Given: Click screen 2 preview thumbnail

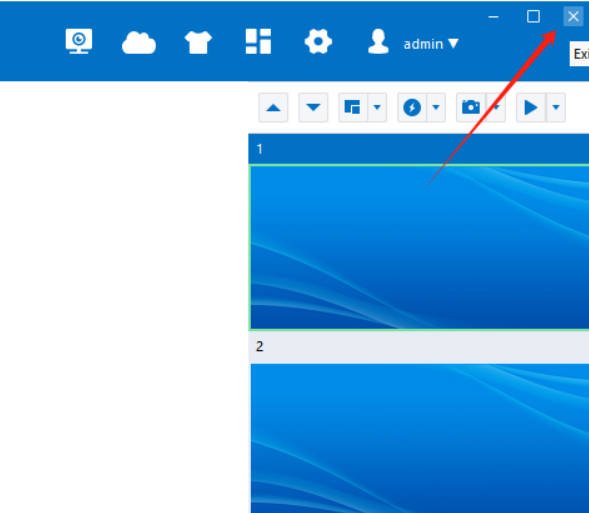Looking at the screenshot, I should (419, 438).
